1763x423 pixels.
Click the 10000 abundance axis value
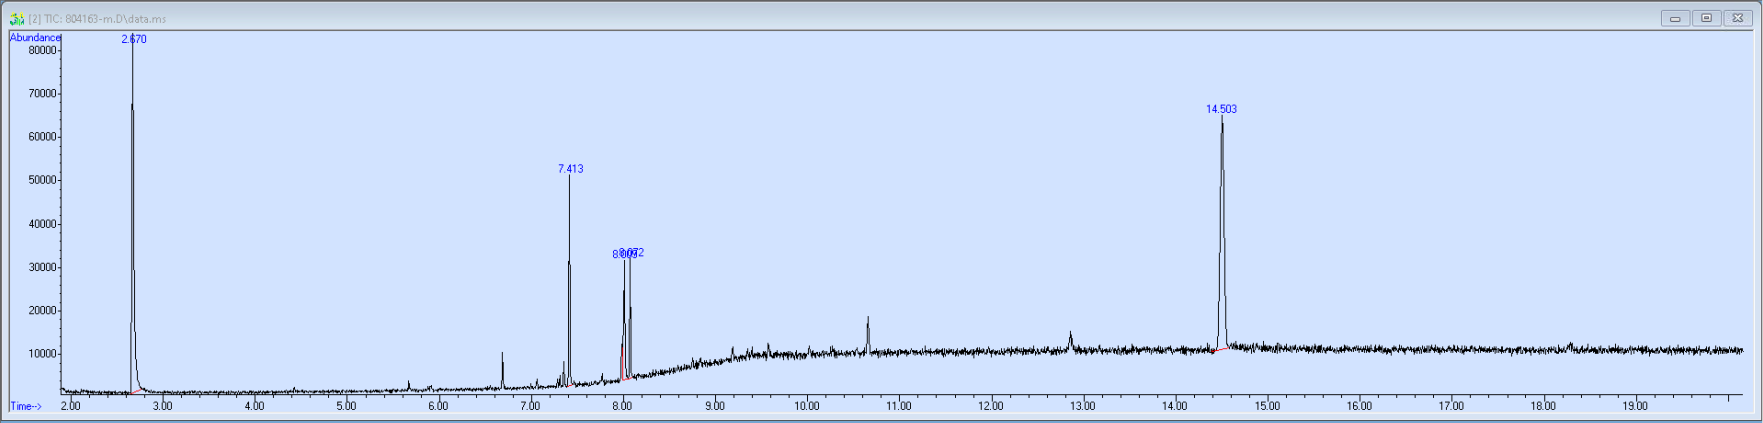[42, 354]
